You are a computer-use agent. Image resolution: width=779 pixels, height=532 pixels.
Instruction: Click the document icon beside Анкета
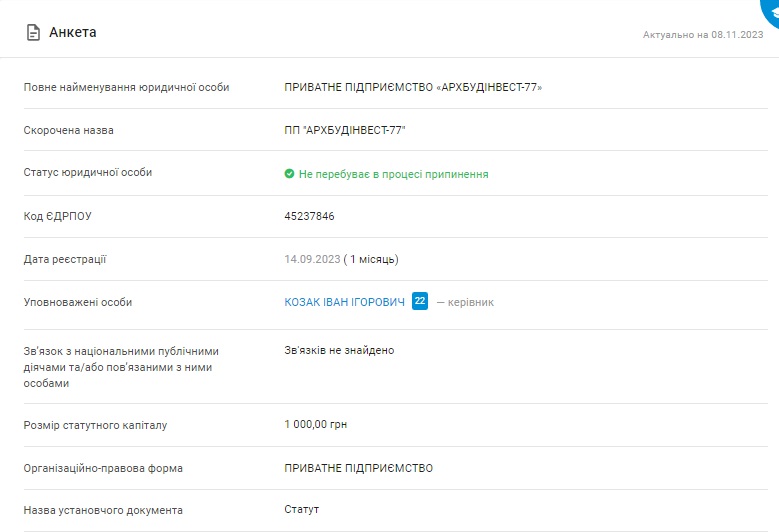pos(33,33)
